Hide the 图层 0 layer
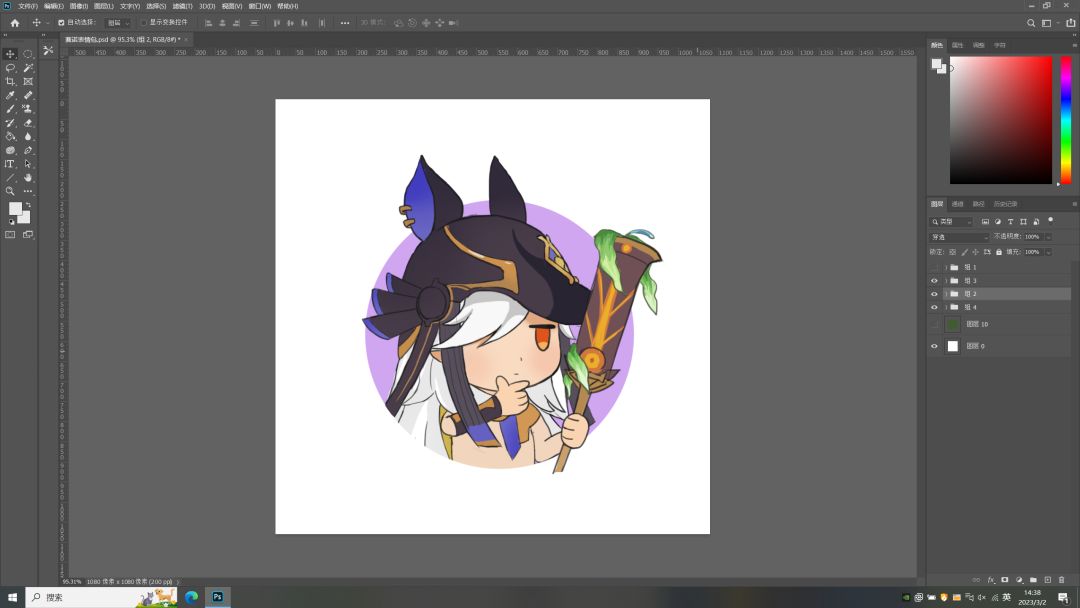Image resolution: width=1080 pixels, height=608 pixels. (935, 346)
